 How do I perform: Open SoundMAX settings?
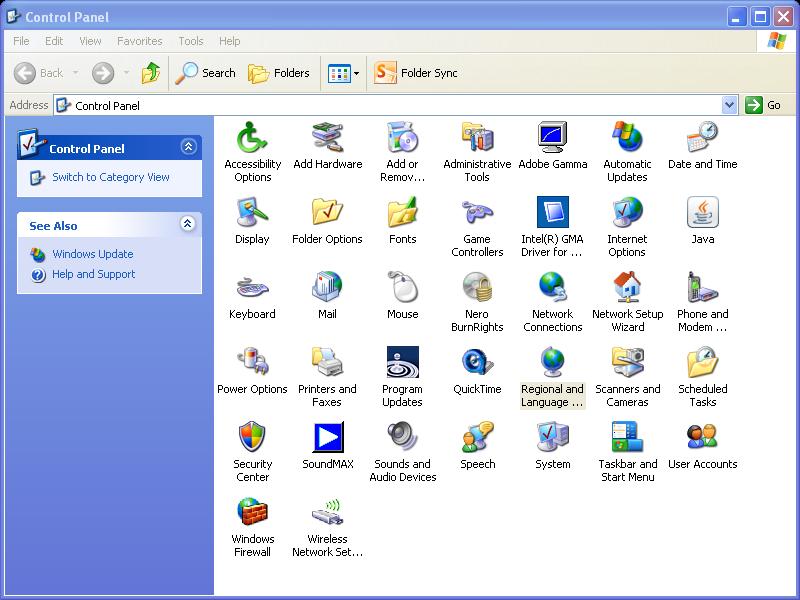tap(328, 445)
